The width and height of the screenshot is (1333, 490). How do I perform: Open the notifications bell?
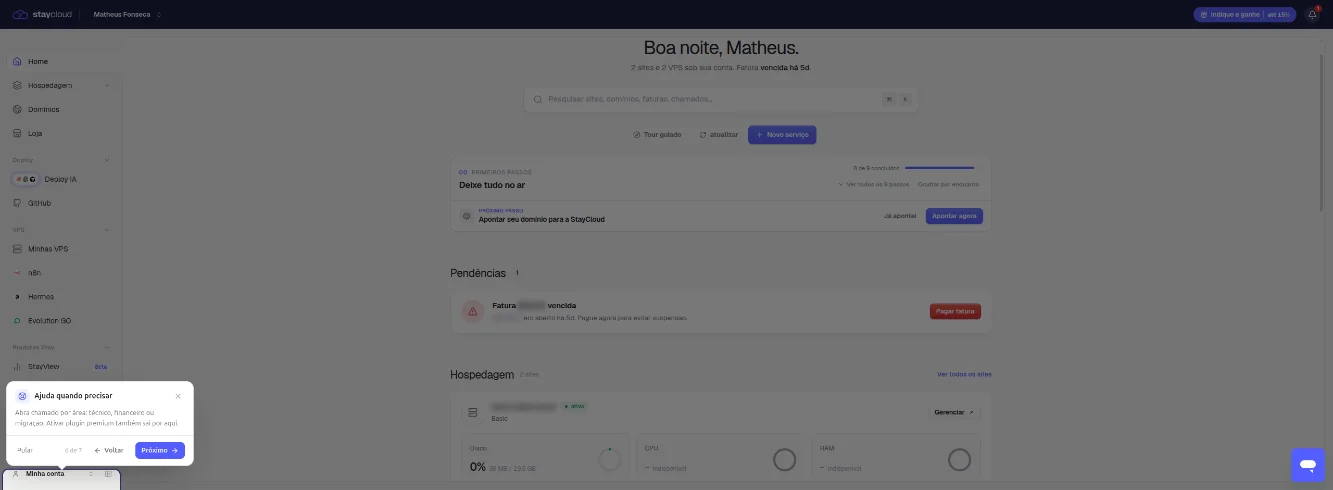click(x=1312, y=15)
